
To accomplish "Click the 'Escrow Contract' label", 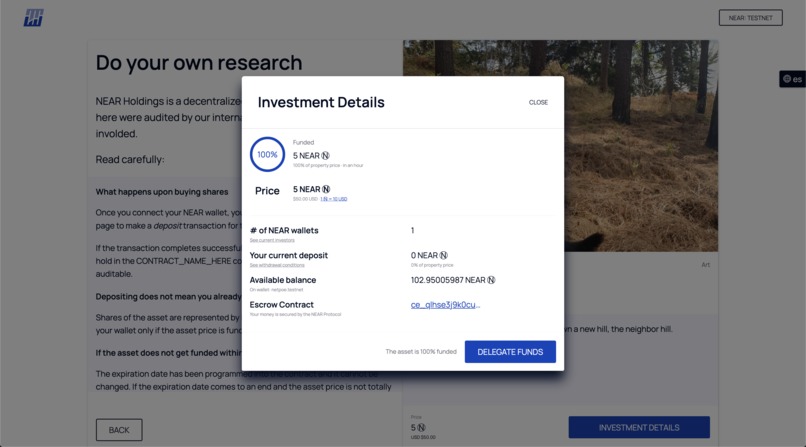I will 281,305.
